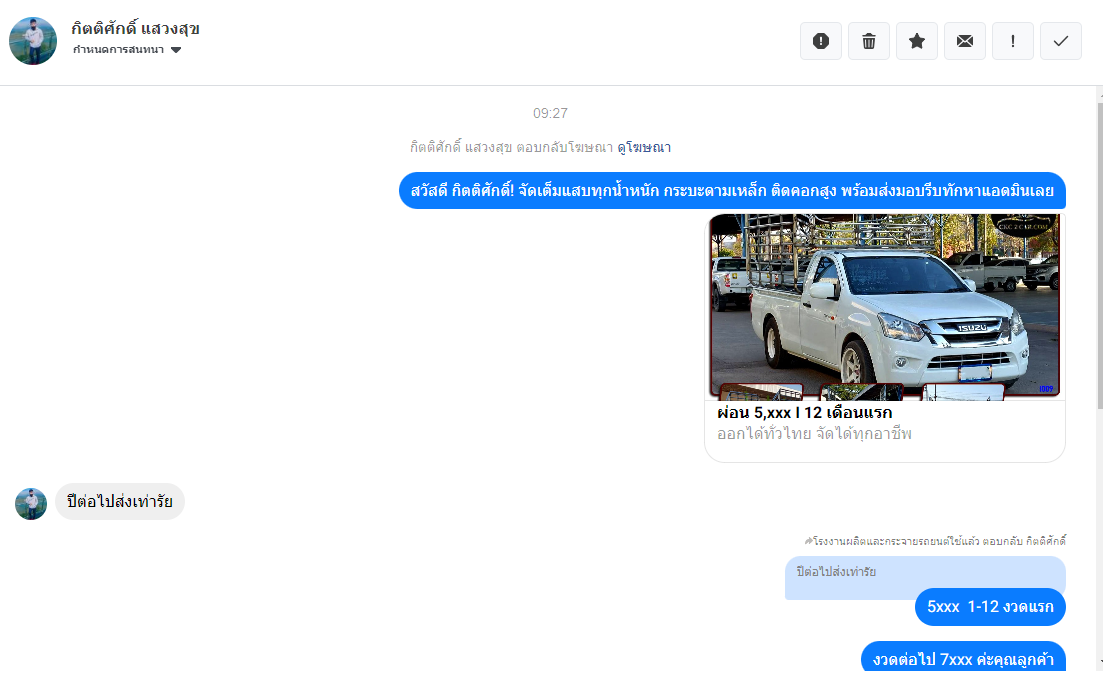Click dropdown arrow next to กำหนดการสนทนา
This screenshot has width=1103, height=674.
(x=176, y=50)
